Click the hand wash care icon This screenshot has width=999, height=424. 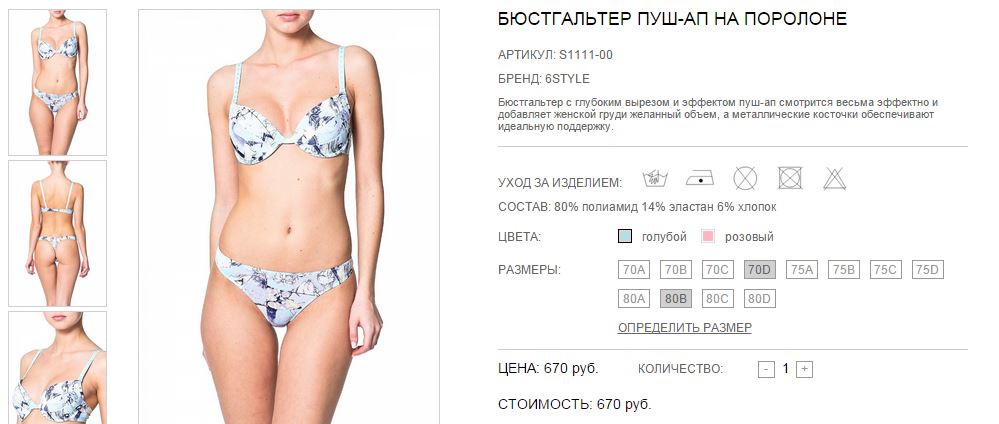point(655,179)
